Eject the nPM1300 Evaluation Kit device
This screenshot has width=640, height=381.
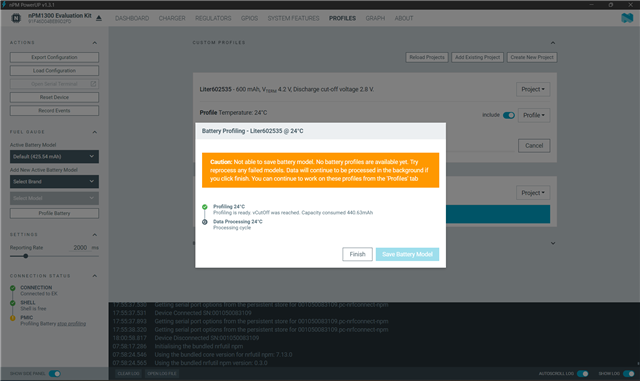[x=99, y=18]
